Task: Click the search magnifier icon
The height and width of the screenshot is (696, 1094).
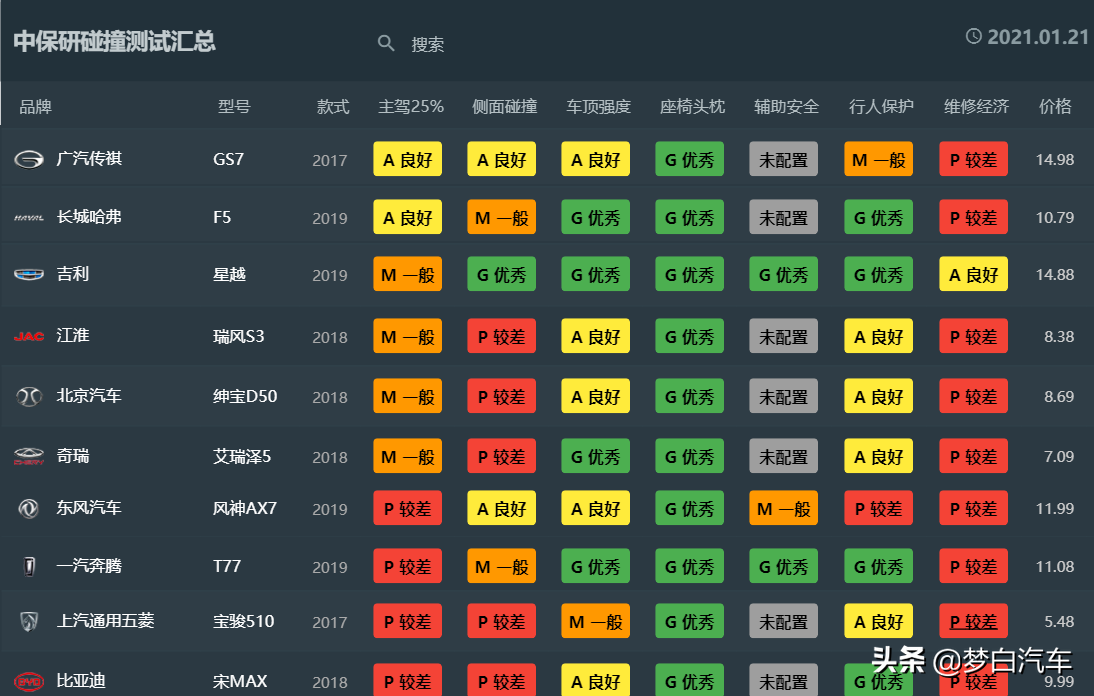Action: (x=386, y=43)
